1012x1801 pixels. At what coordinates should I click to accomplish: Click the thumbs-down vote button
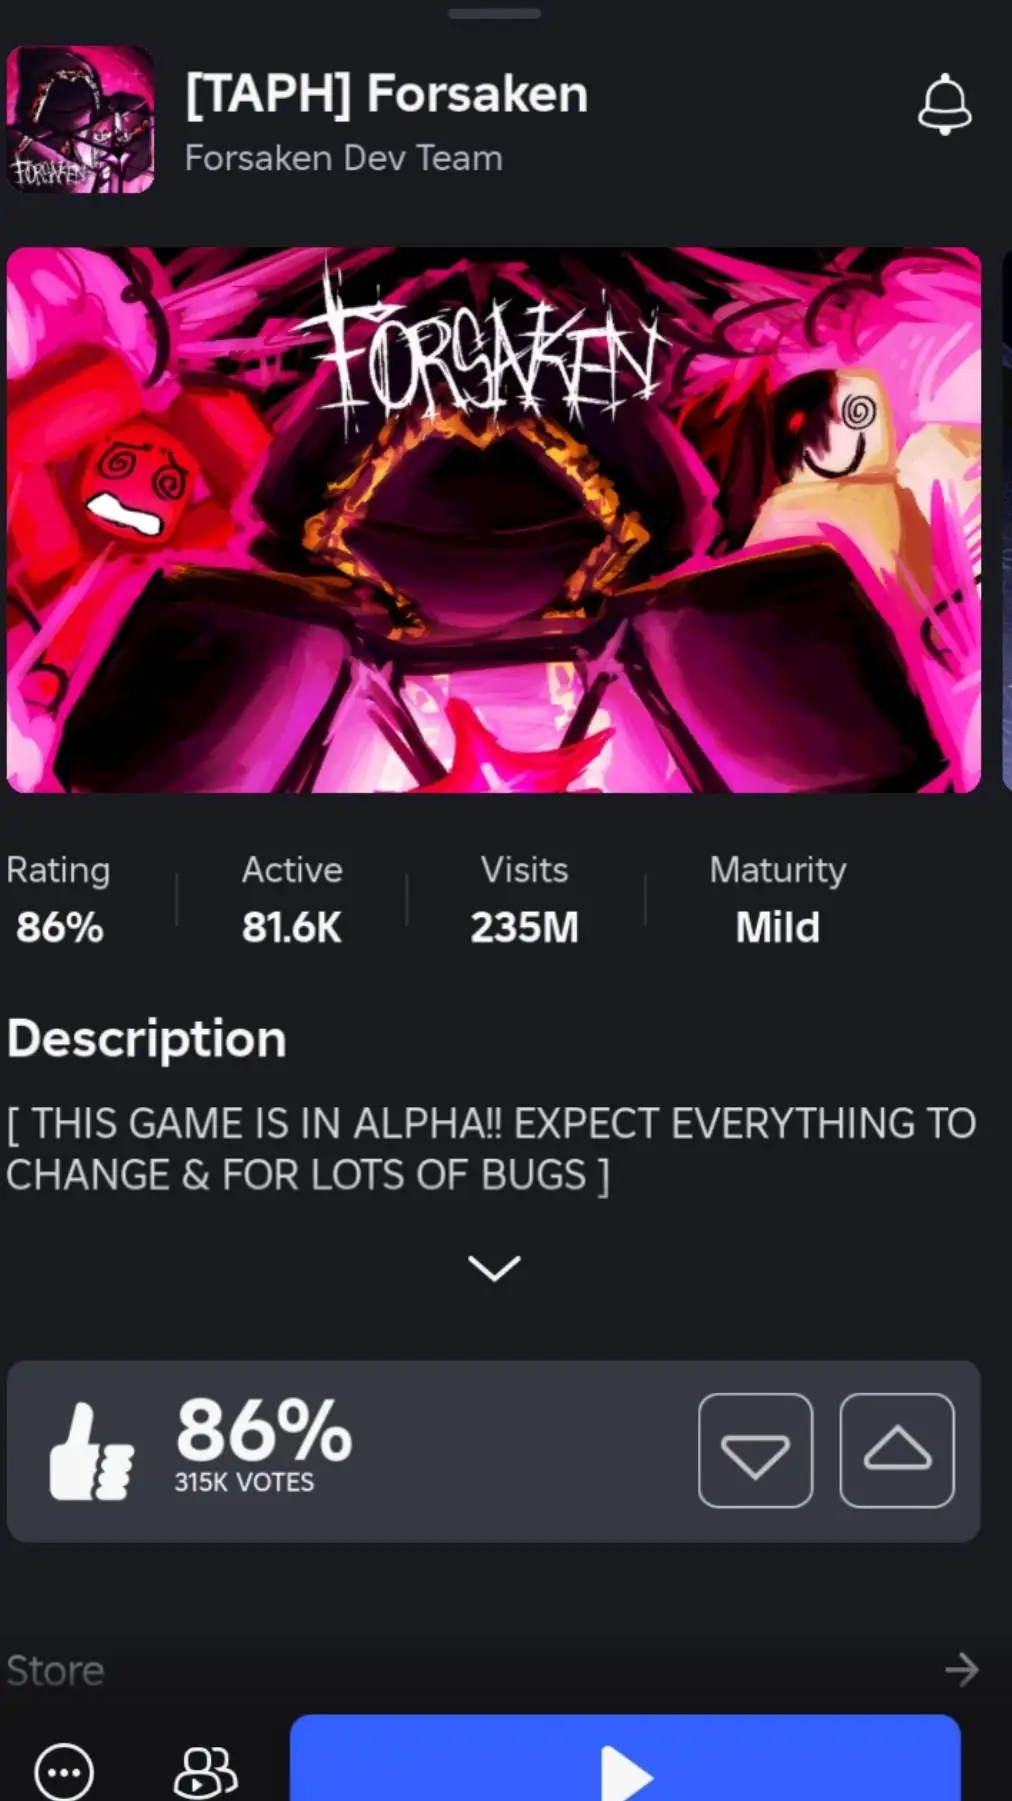coord(755,1450)
